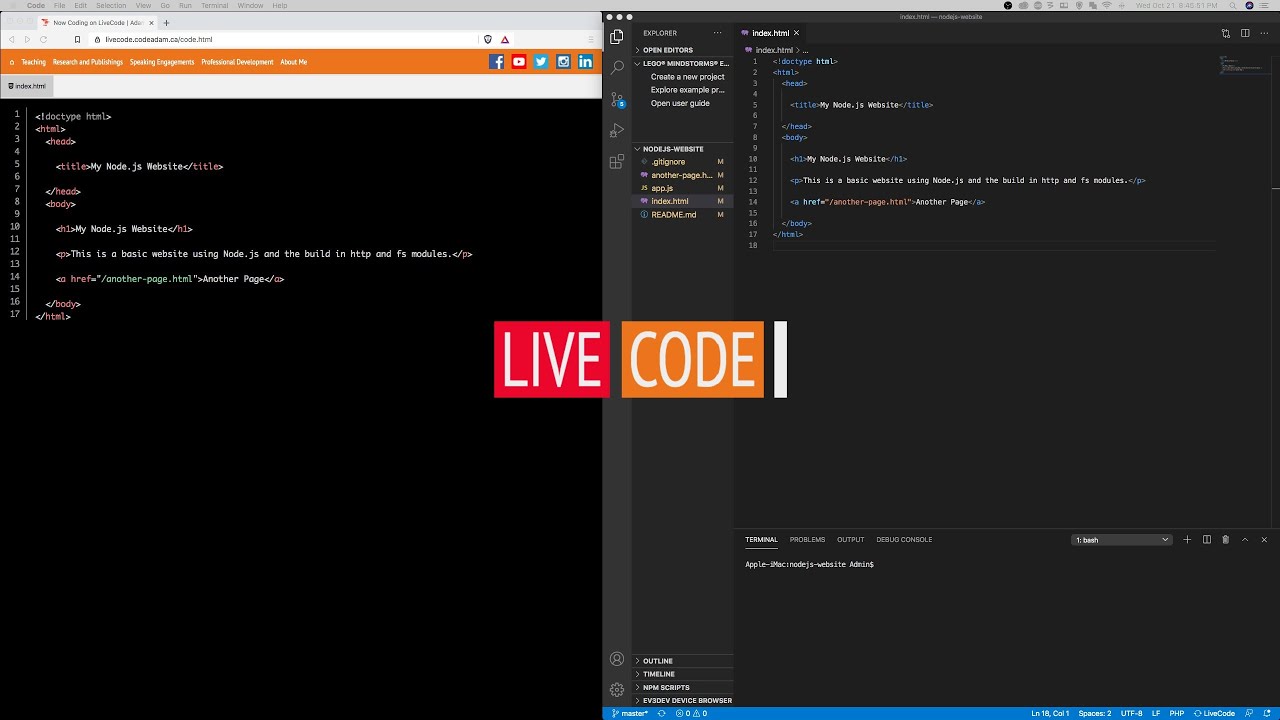The height and width of the screenshot is (720, 1280).
Task: Open Speaking Engagements link
Action: click(162, 62)
